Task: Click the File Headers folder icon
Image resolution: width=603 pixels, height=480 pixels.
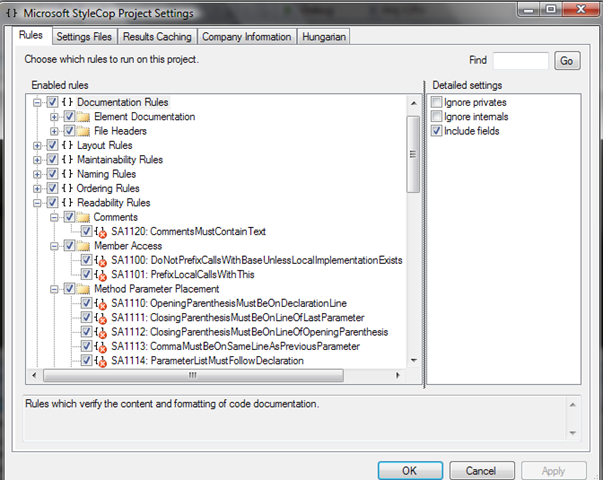Action: [x=83, y=131]
